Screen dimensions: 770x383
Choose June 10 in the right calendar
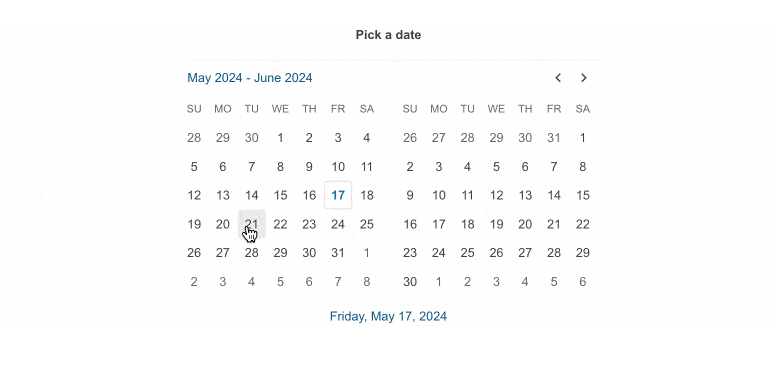tap(439, 195)
